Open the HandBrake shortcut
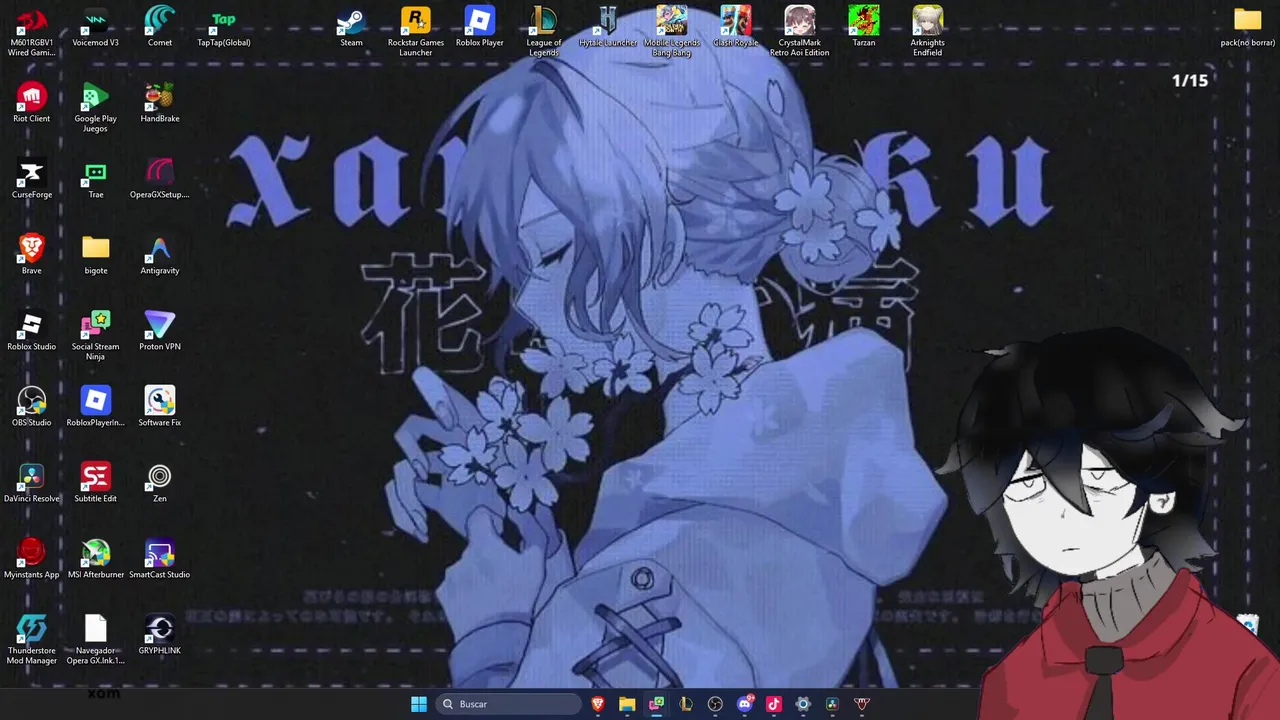Image resolution: width=1280 pixels, height=720 pixels. (x=160, y=102)
